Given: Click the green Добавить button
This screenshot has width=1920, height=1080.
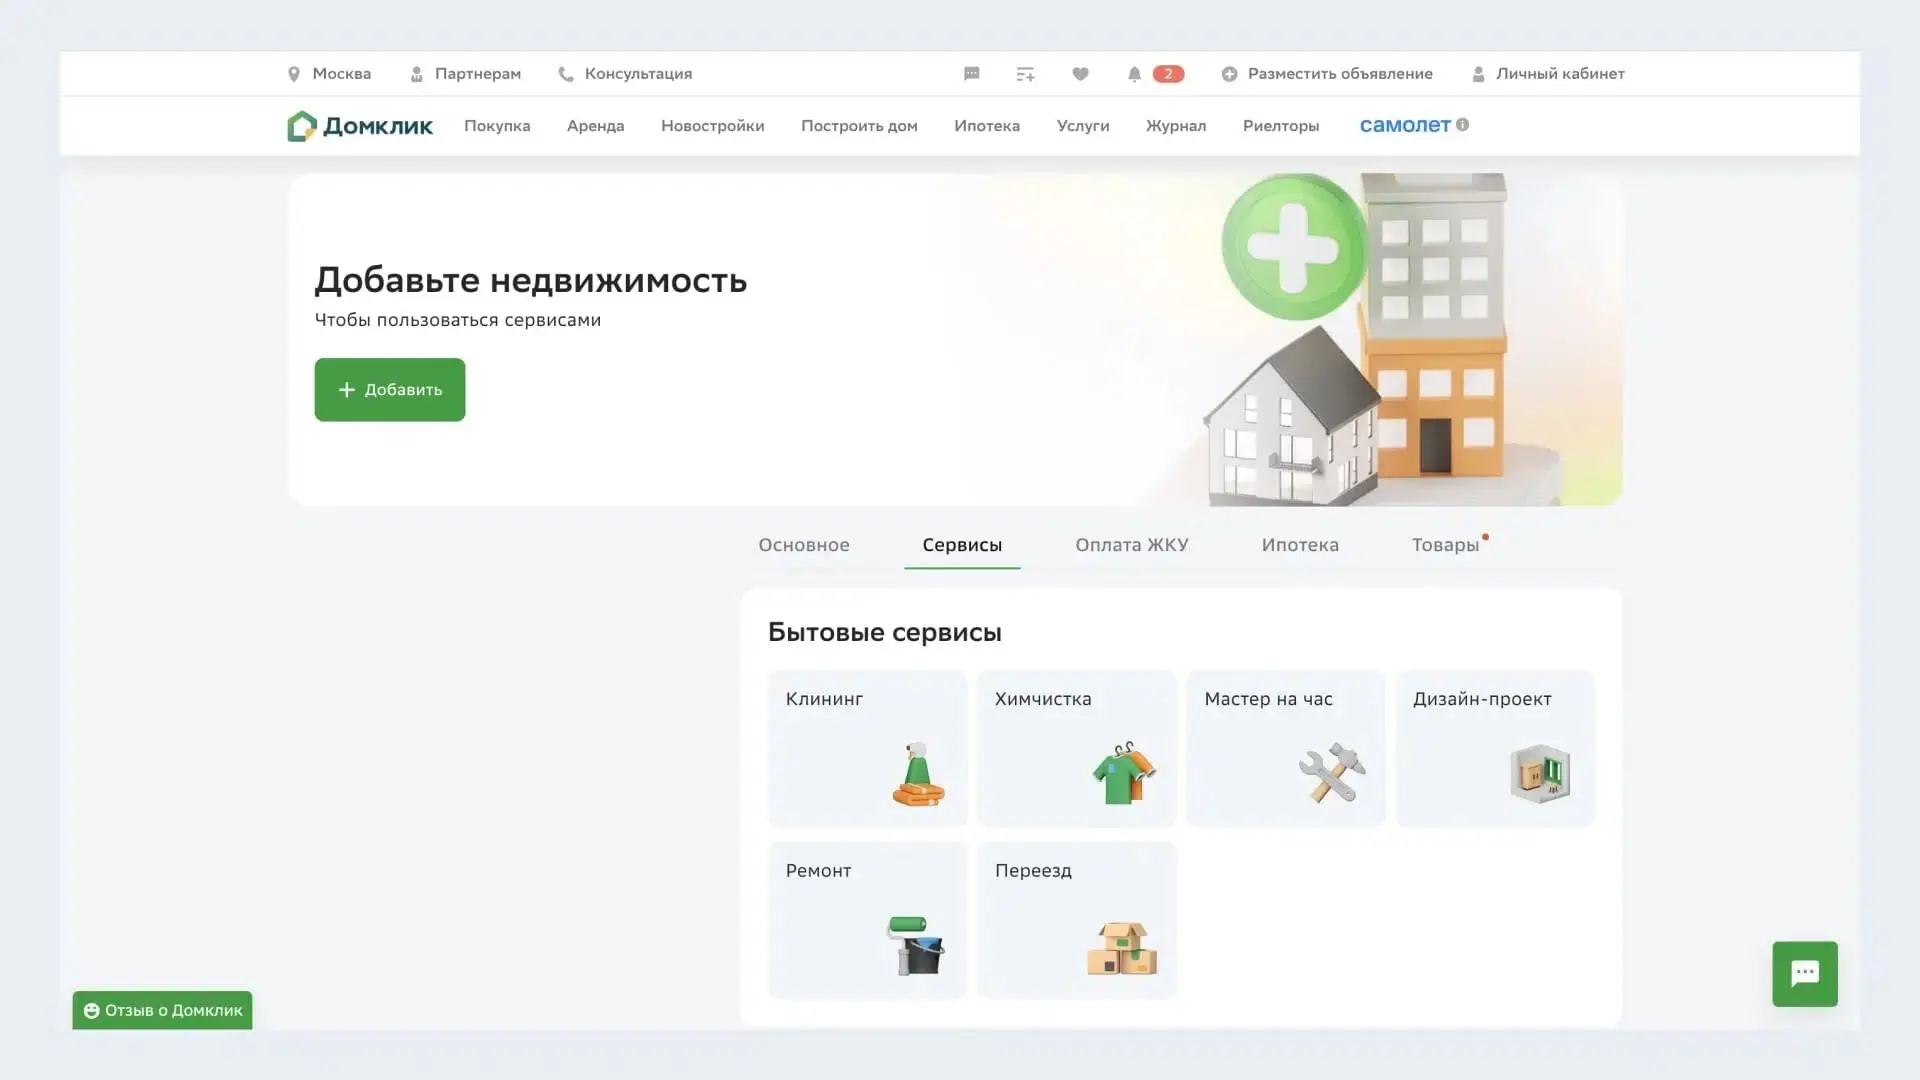Looking at the screenshot, I should (390, 390).
